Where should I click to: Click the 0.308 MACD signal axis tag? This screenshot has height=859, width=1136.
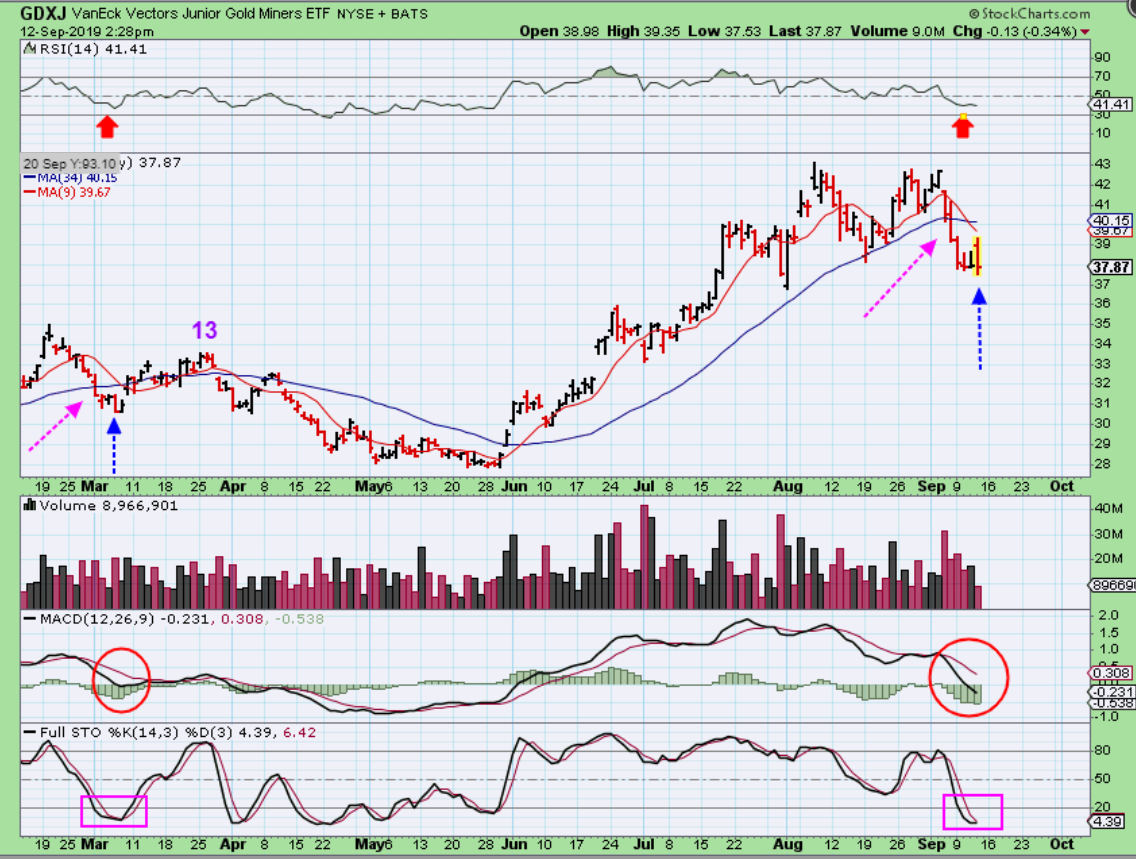[1111, 673]
